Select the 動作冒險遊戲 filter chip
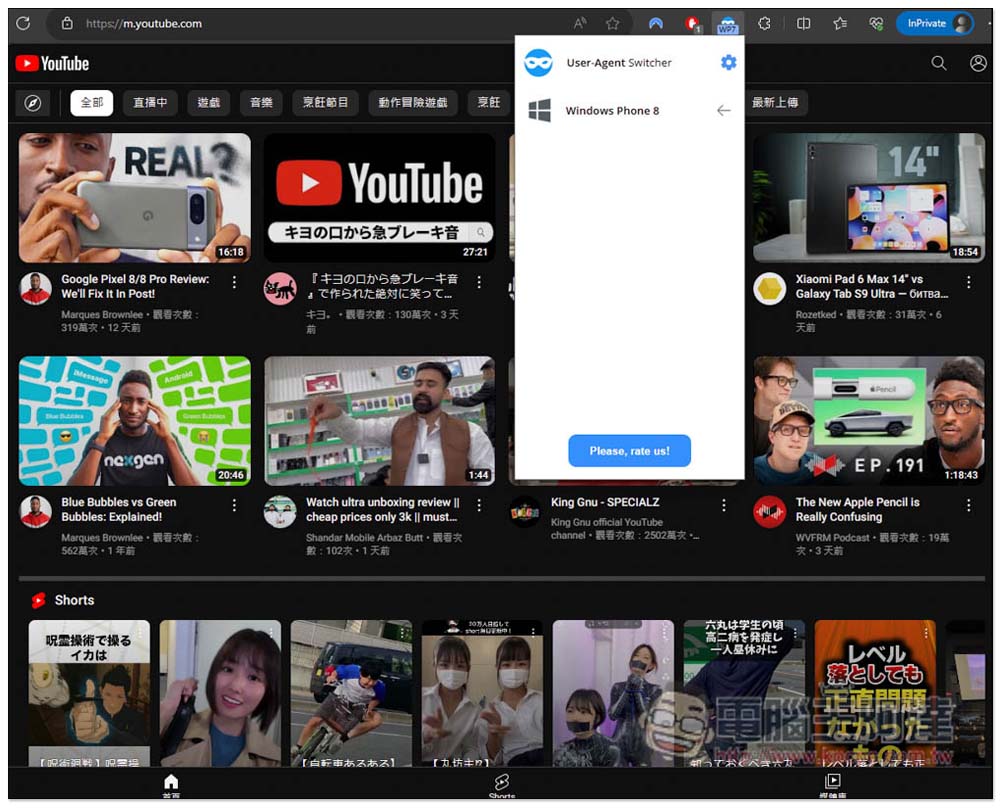 [x=413, y=103]
